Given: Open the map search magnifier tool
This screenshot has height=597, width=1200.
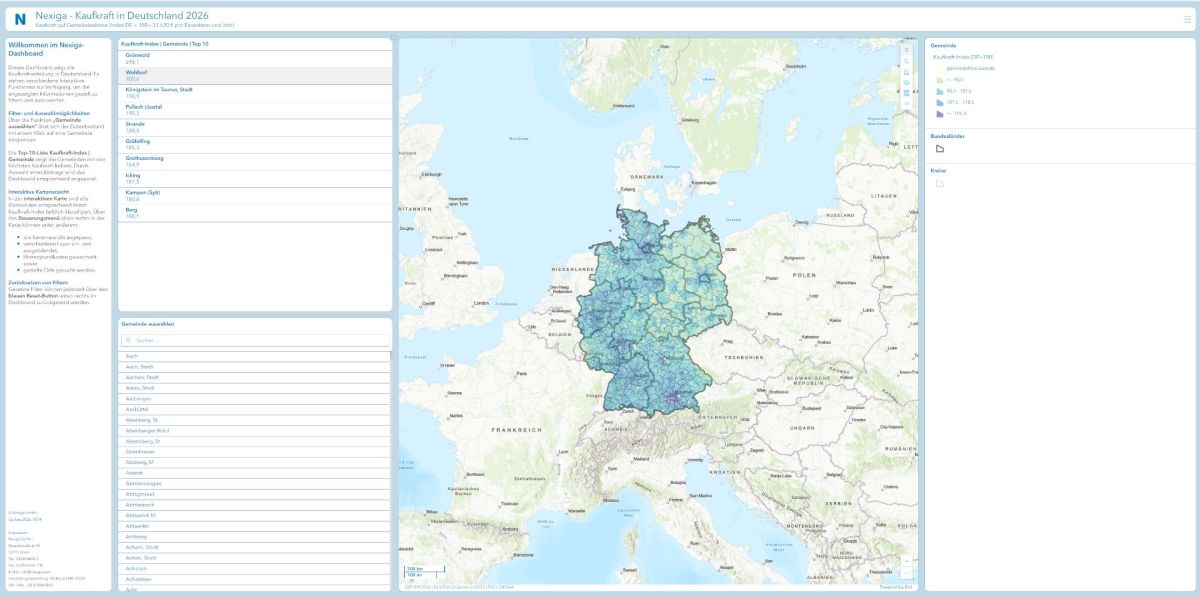Looking at the screenshot, I should tap(906, 61).
